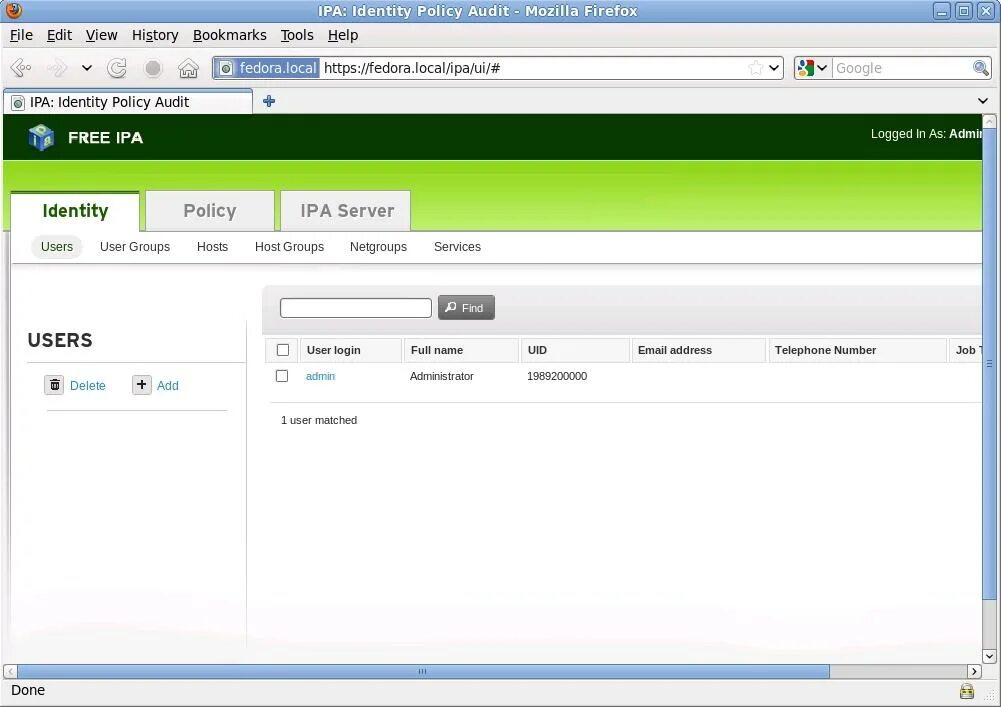Select the Host Groups sub-tab
Image resolution: width=1001 pixels, height=707 pixels.
(289, 247)
